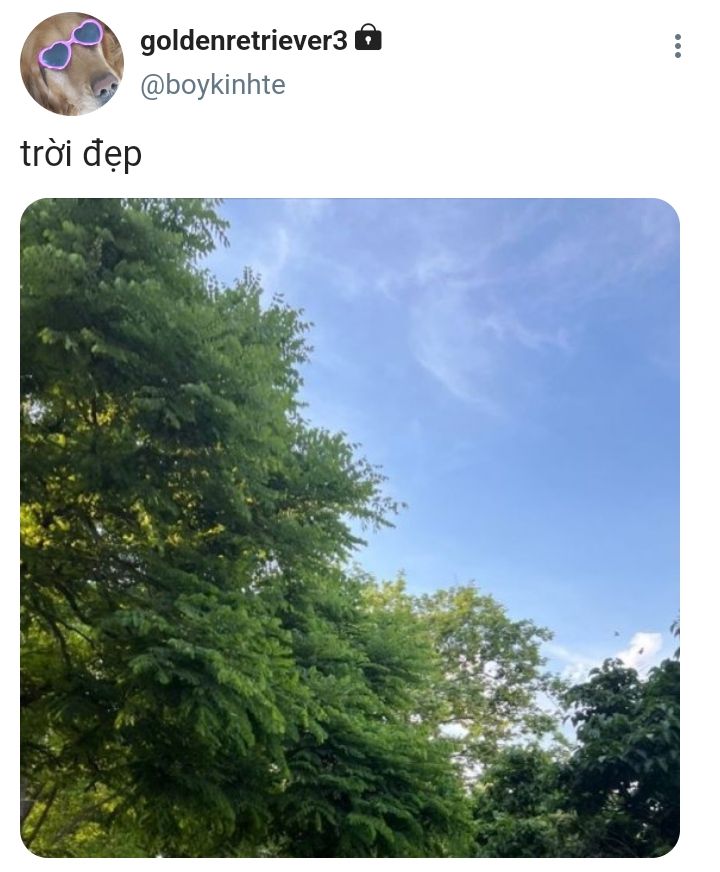Open the attached sky photo

click(x=350, y=528)
